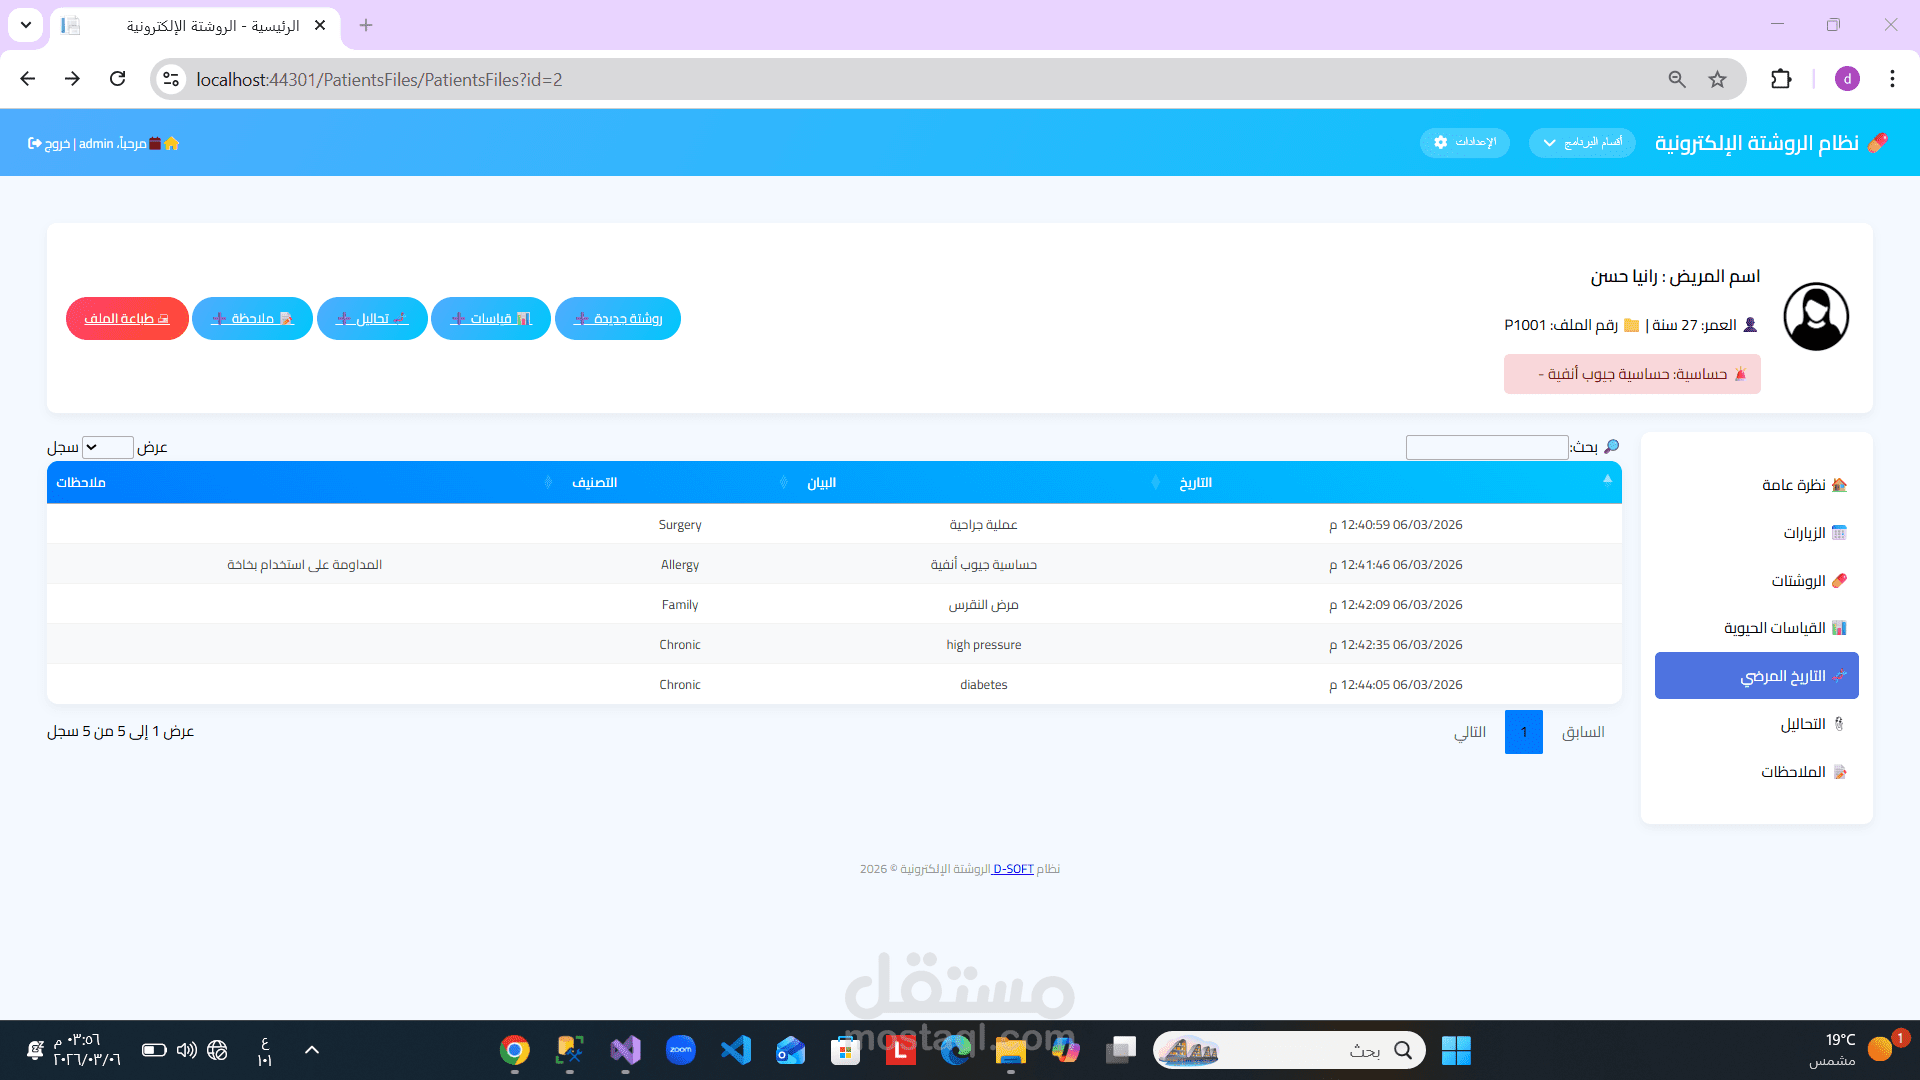This screenshot has height=1080, width=1920.
Task: Sort table by التصنيف column header
Action: click(595, 482)
